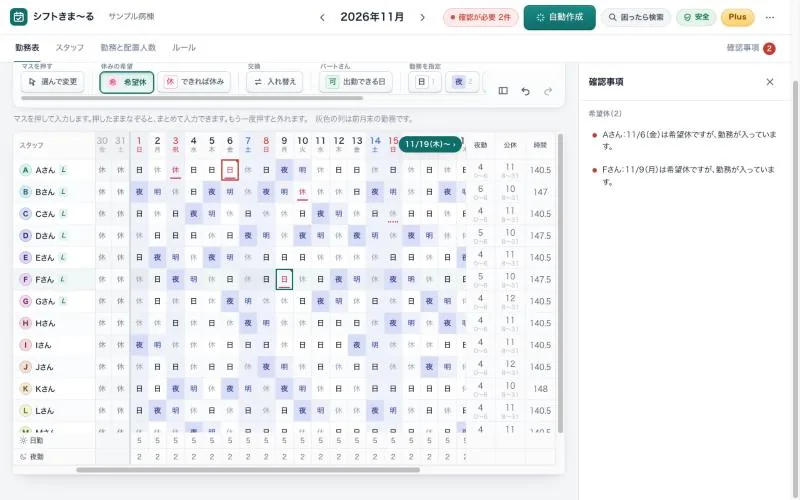Image resolution: width=800 pixels, height=500 pixels.
Task: Toggle the 出勤できる日 mode
Action: [x=356, y=82]
